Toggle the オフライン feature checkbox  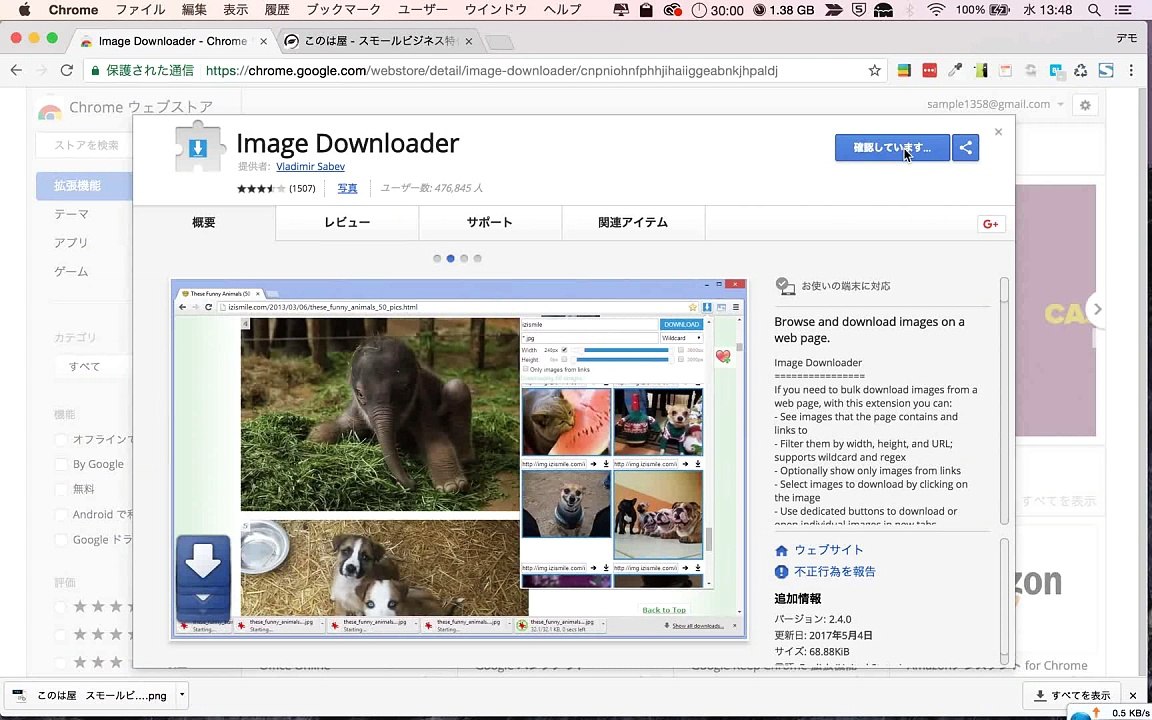62,439
